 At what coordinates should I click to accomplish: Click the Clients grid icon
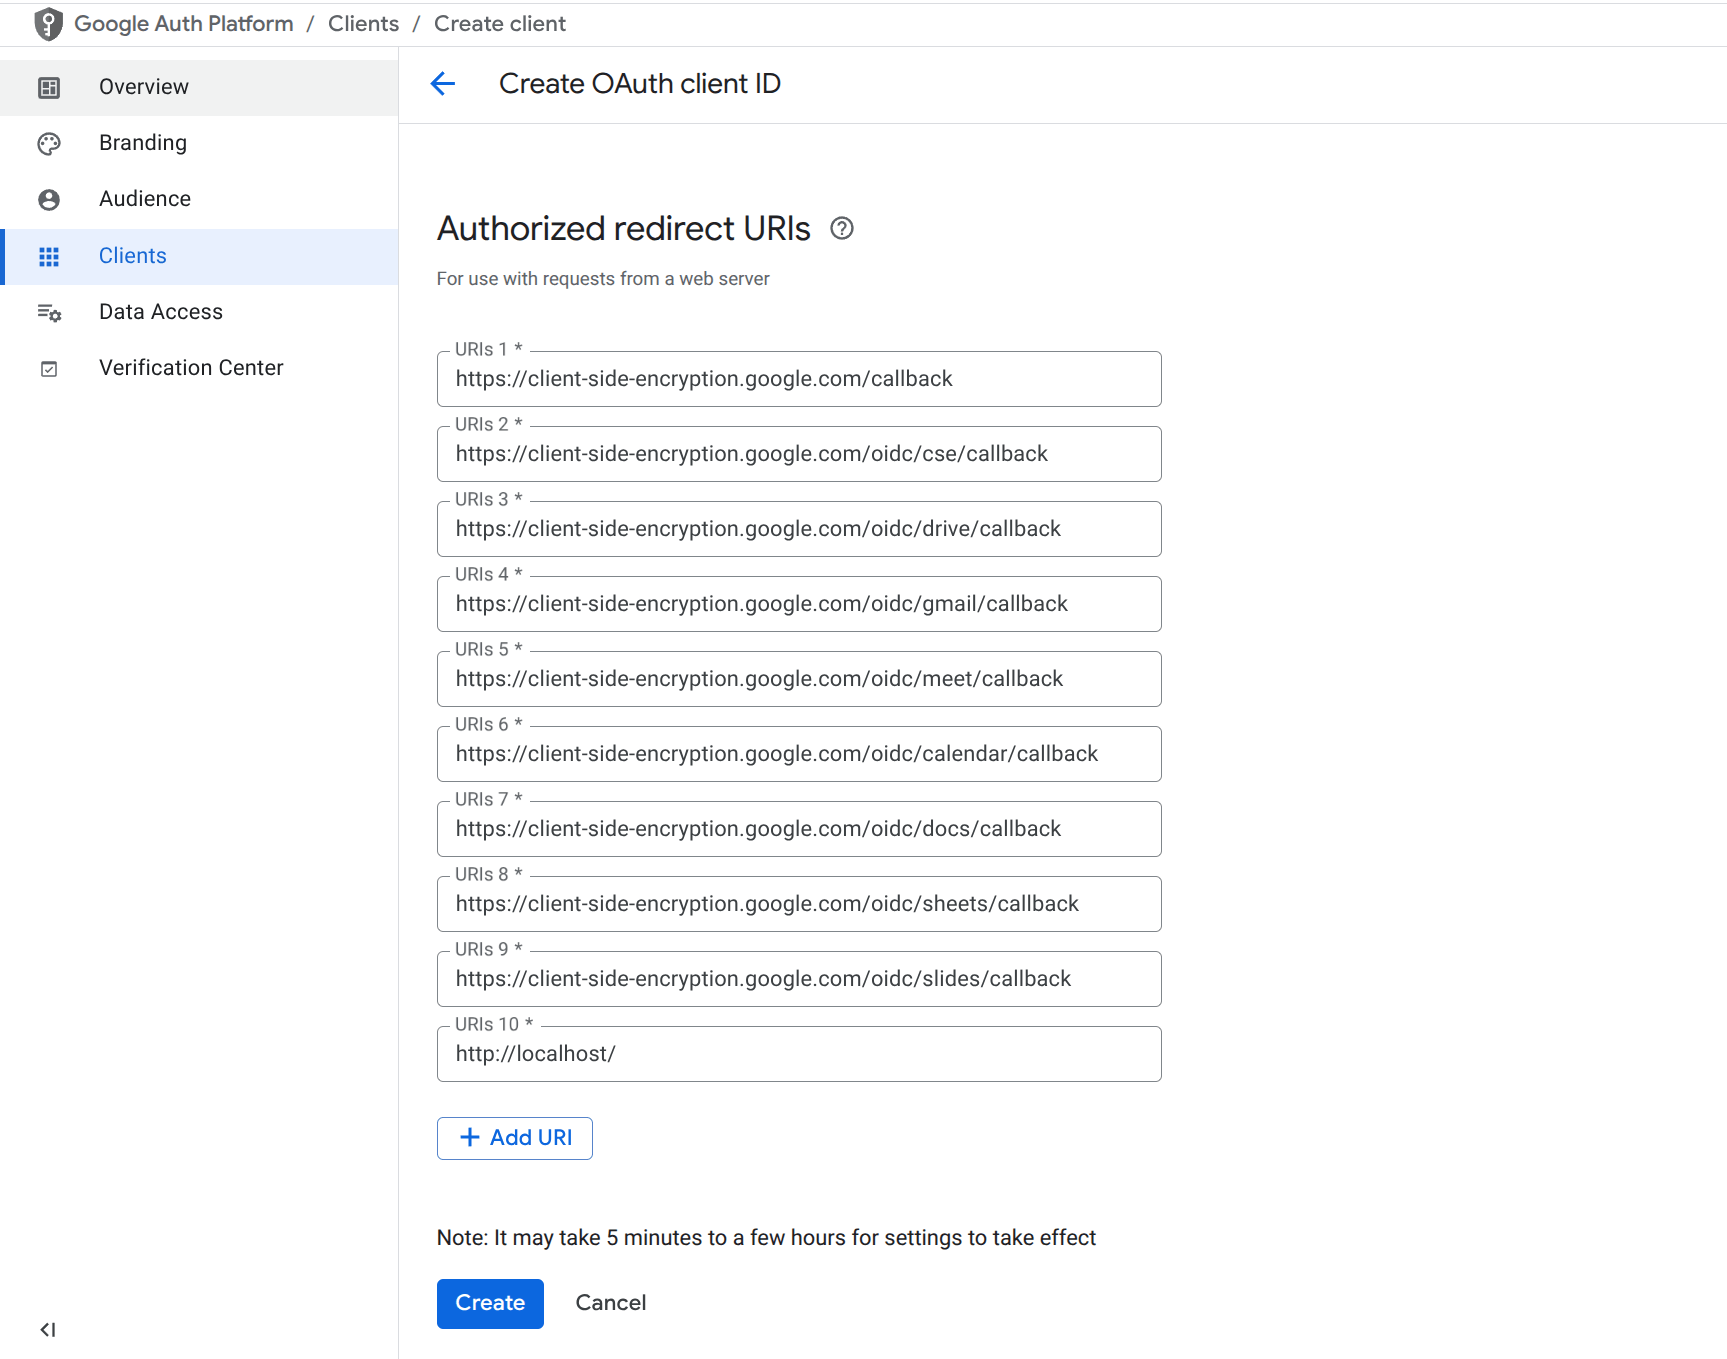[x=49, y=257]
